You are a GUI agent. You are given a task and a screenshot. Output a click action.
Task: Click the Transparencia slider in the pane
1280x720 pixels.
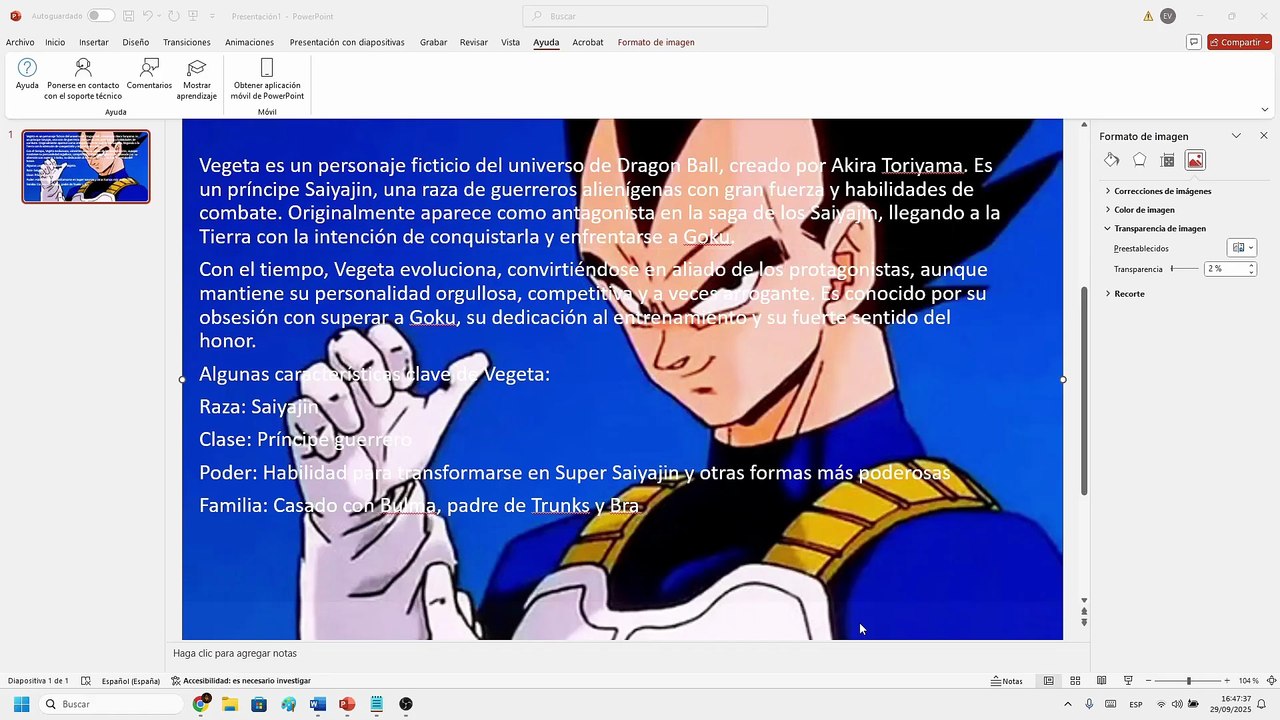pyautogui.click(x=1185, y=269)
